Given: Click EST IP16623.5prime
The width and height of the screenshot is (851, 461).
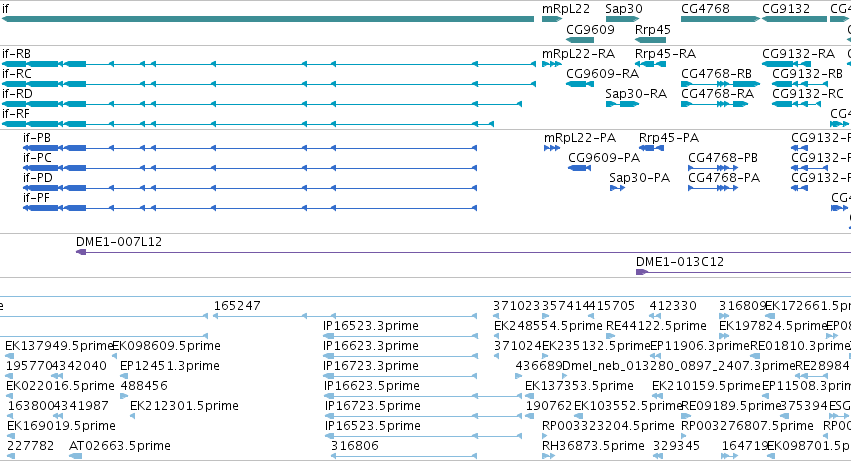Looking at the screenshot, I should (423, 396).
